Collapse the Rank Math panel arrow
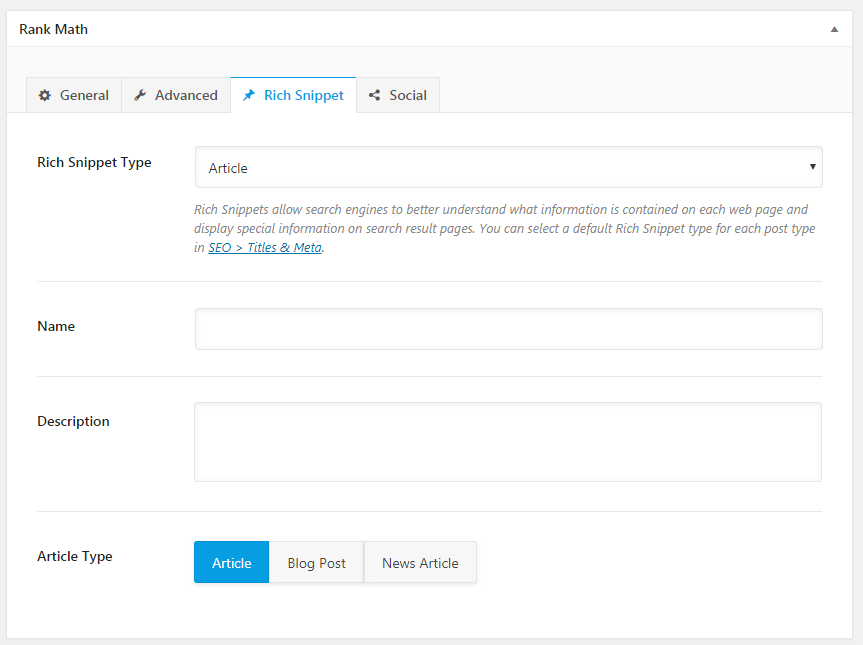863x645 pixels. coord(834,29)
